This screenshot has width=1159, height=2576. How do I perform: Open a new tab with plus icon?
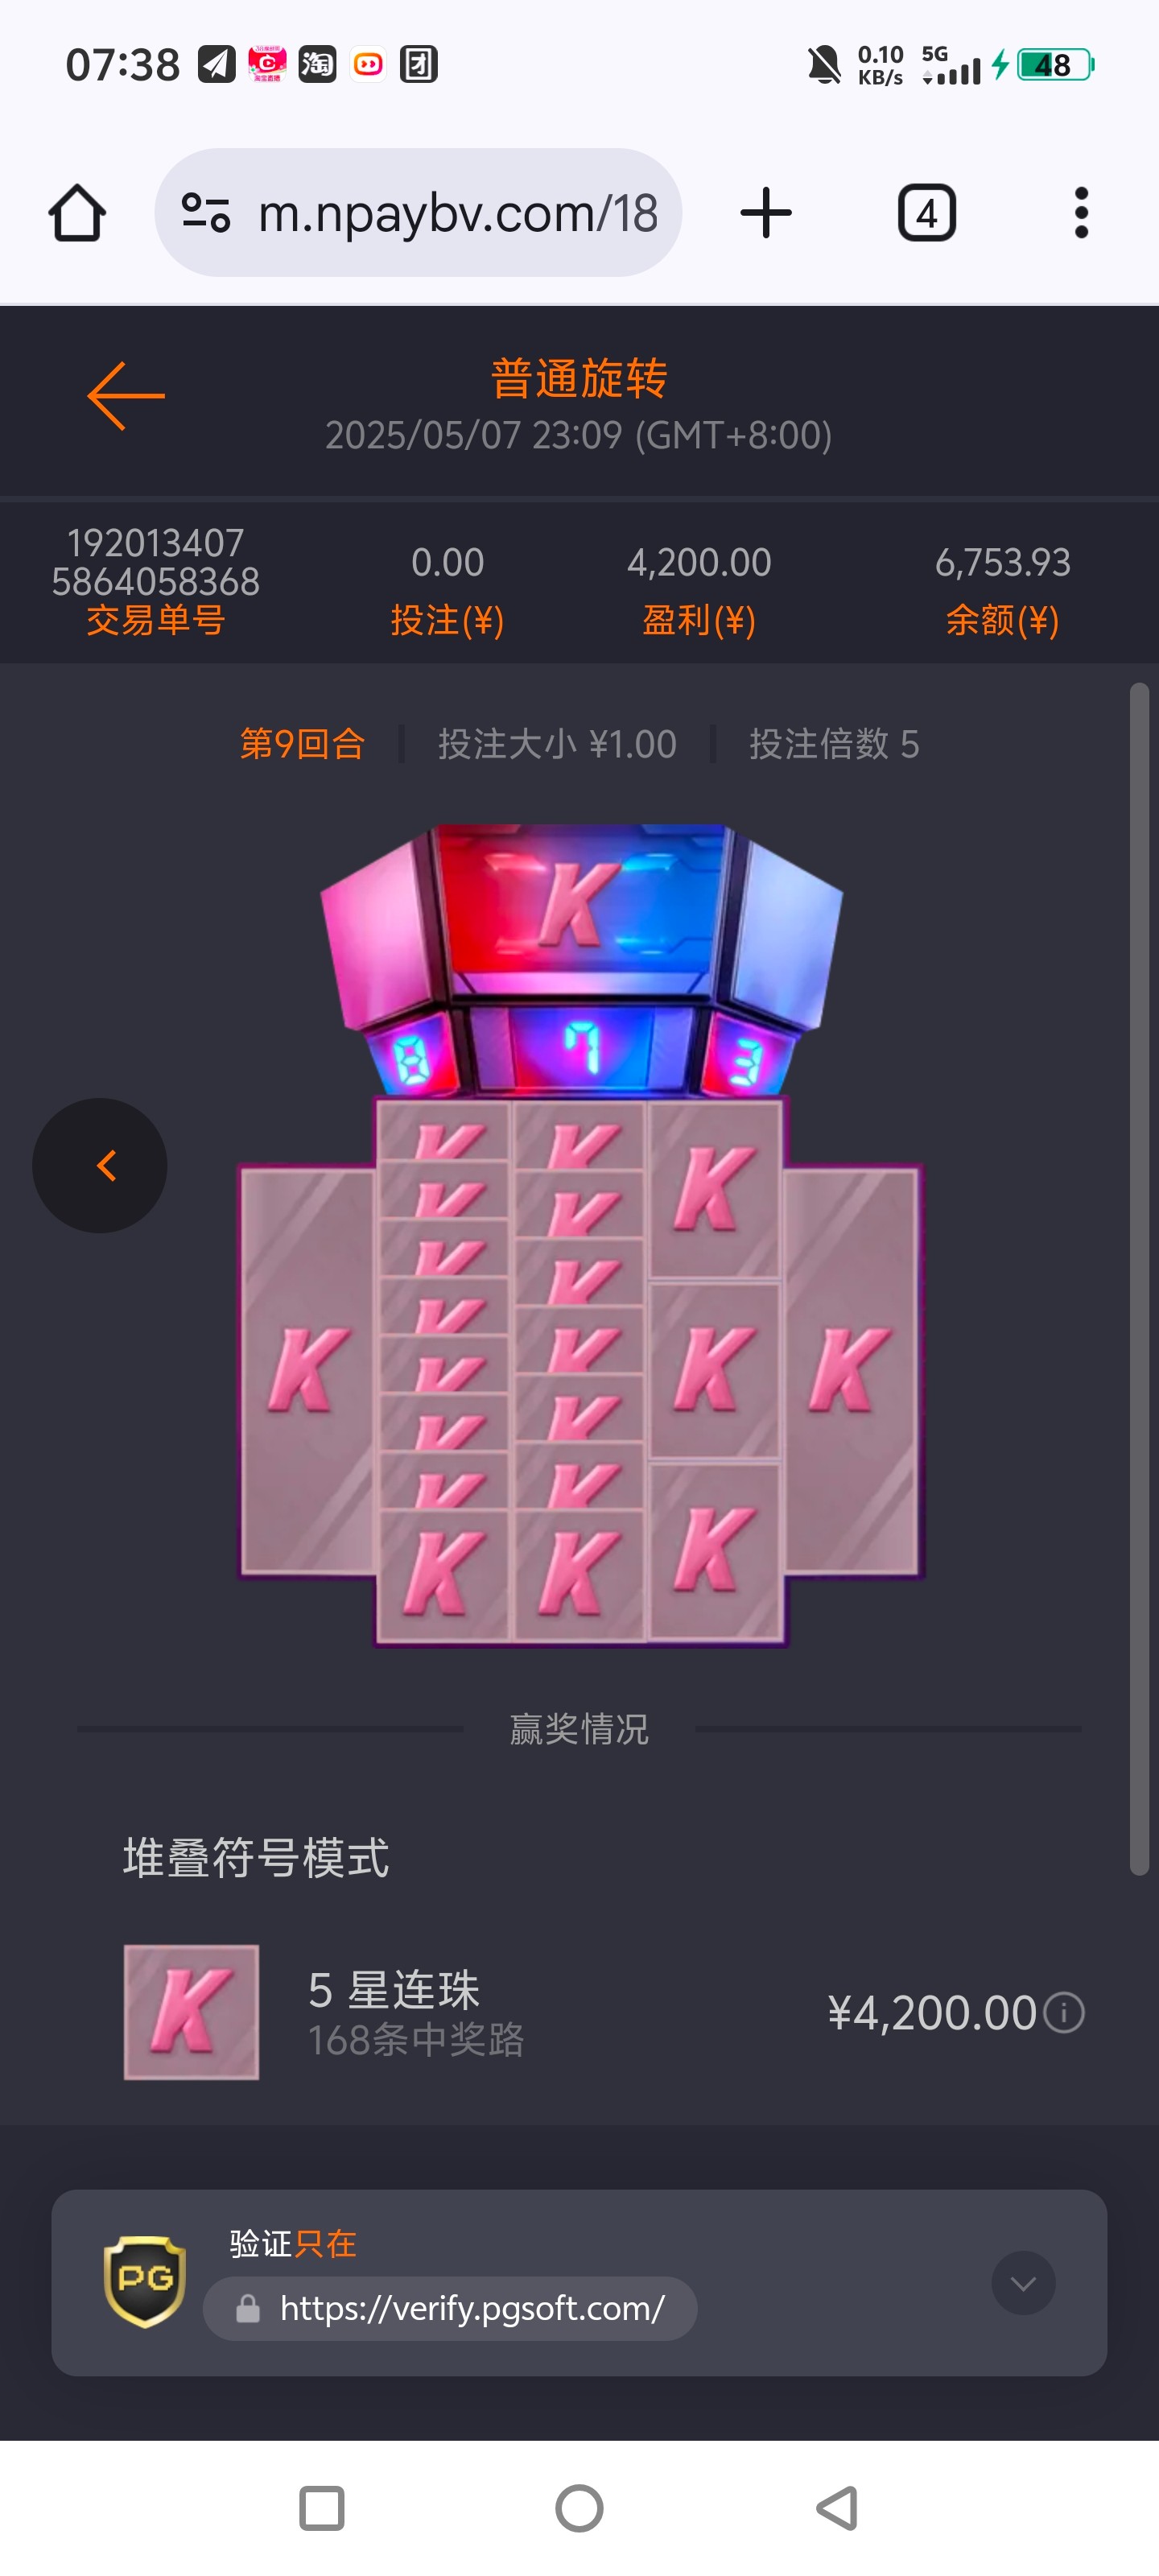pos(766,213)
